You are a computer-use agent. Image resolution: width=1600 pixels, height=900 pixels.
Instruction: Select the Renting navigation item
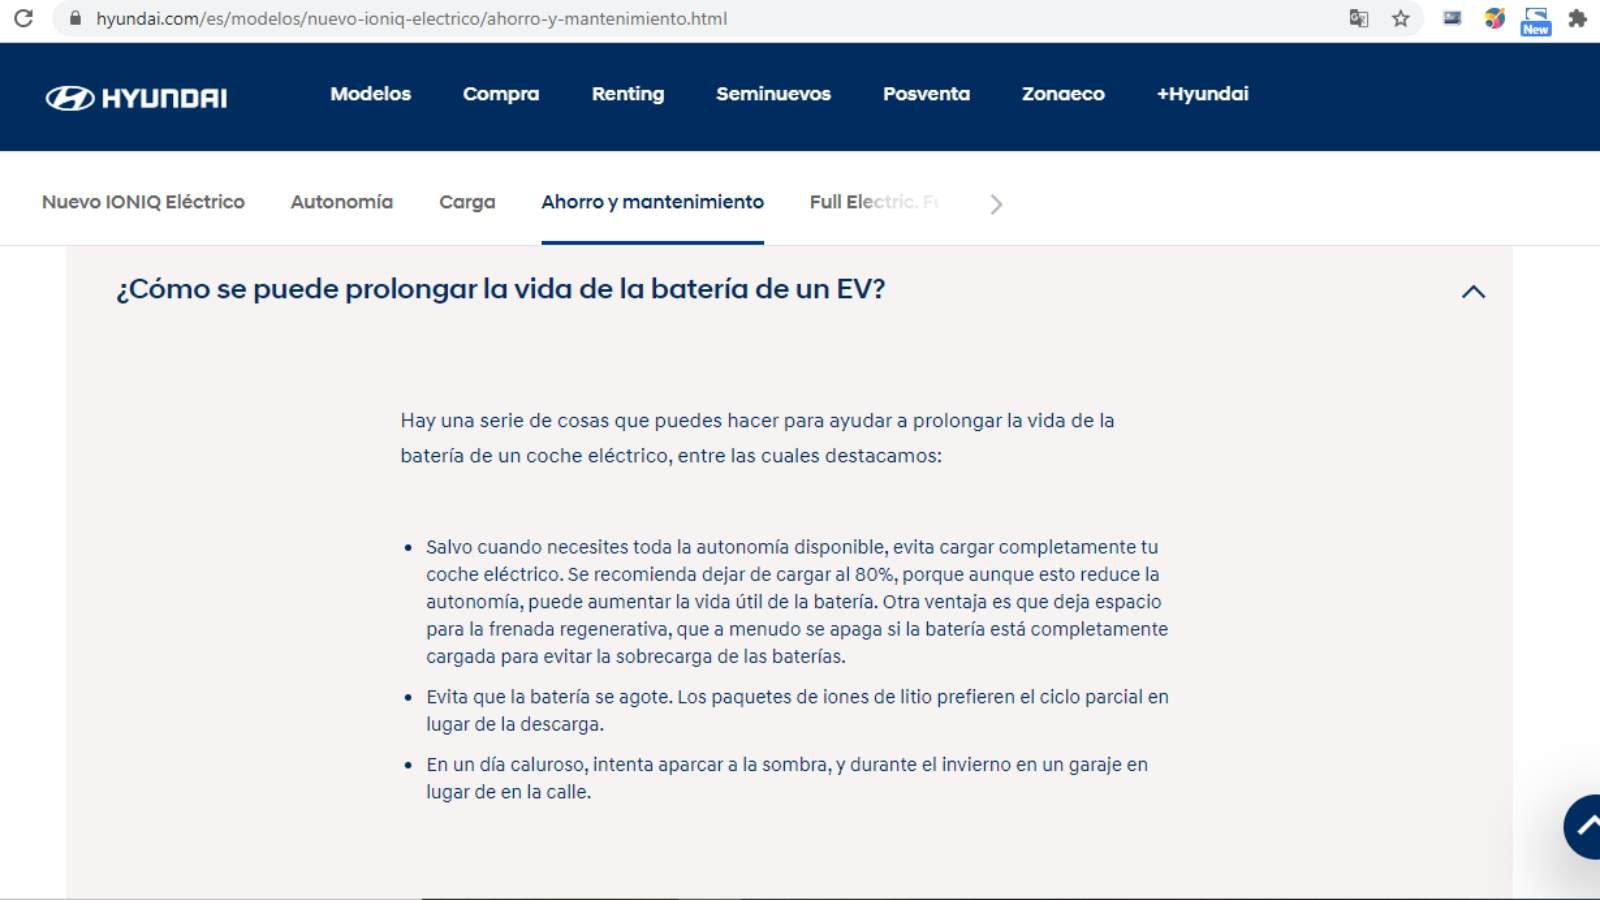[x=627, y=94]
